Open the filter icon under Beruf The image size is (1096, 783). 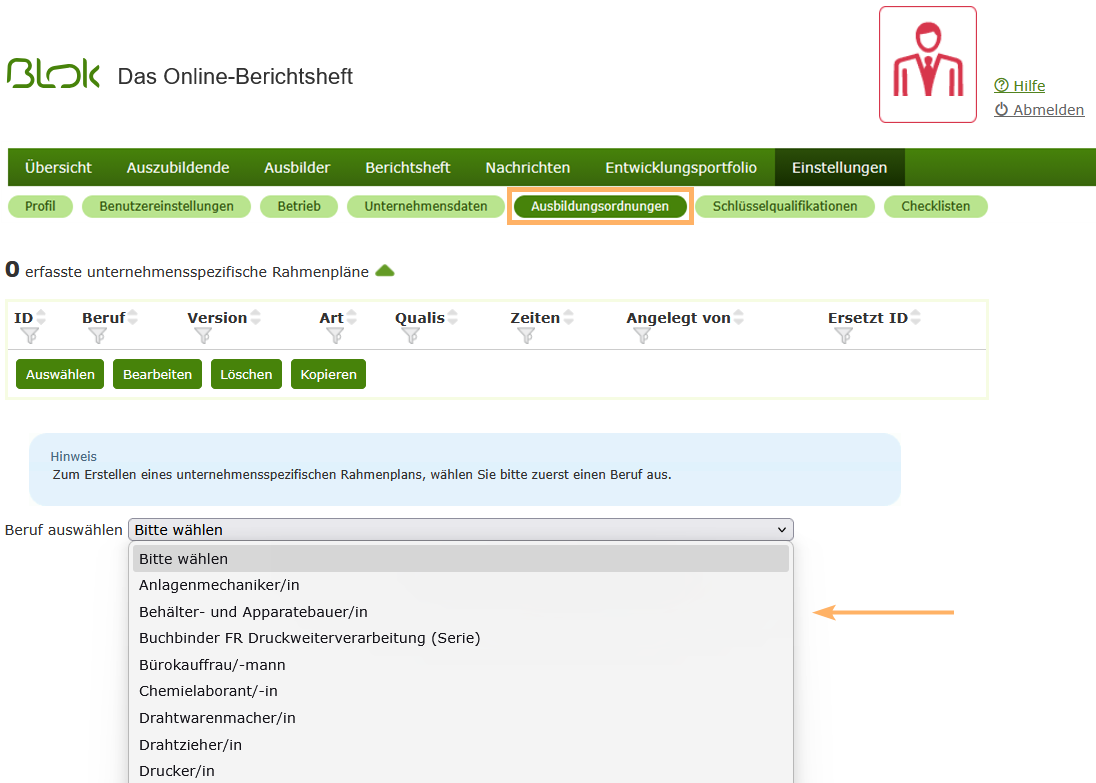pyautogui.click(x=98, y=336)
